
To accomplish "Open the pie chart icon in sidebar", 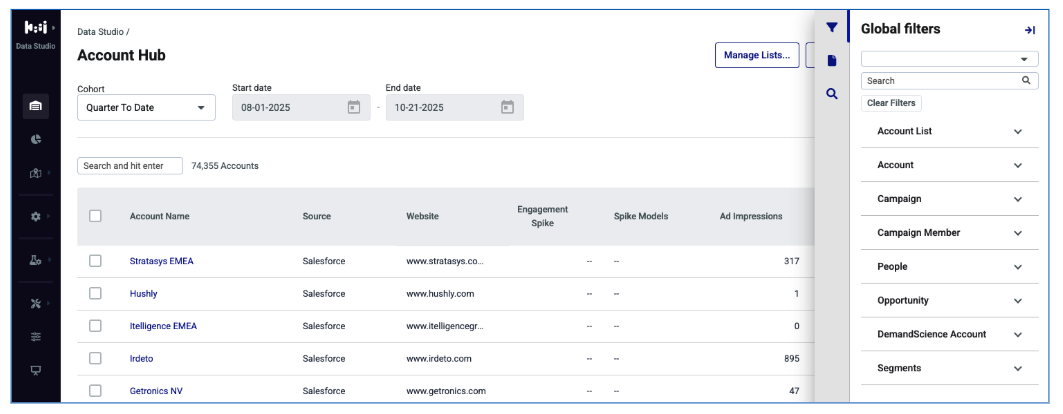I will click(x=36, y=140).
